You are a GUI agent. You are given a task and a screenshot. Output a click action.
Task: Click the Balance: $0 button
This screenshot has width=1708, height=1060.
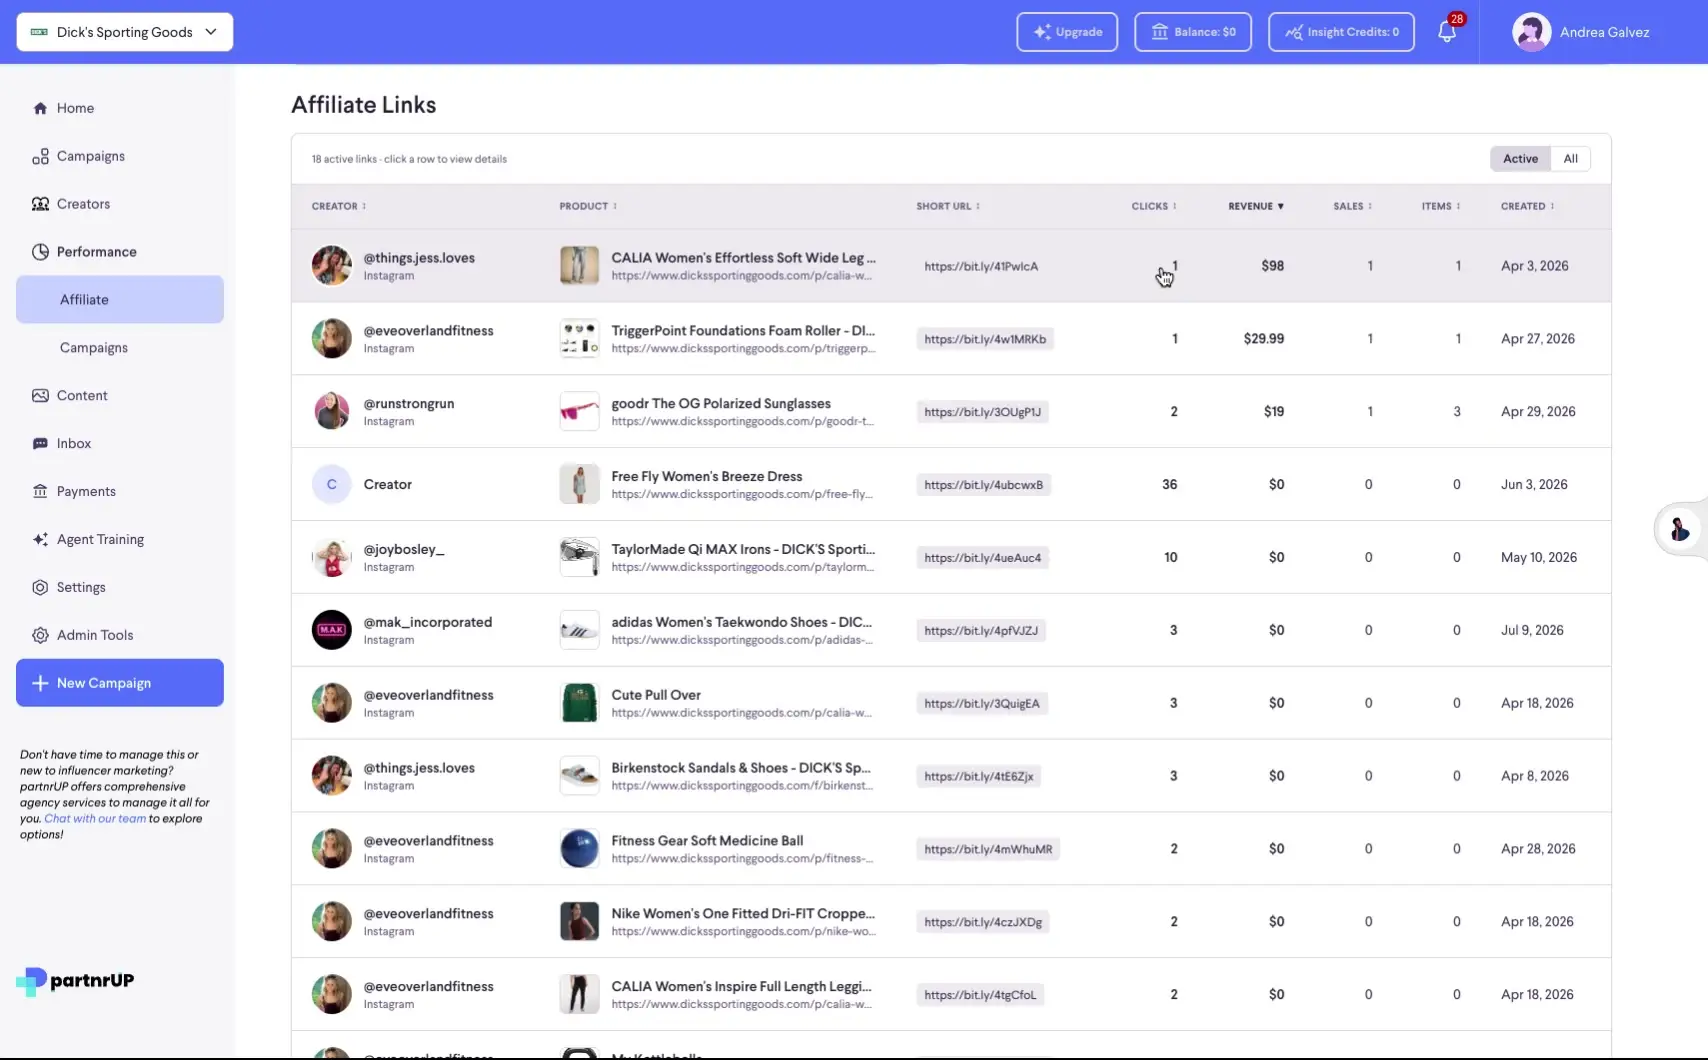[1193, 32]
